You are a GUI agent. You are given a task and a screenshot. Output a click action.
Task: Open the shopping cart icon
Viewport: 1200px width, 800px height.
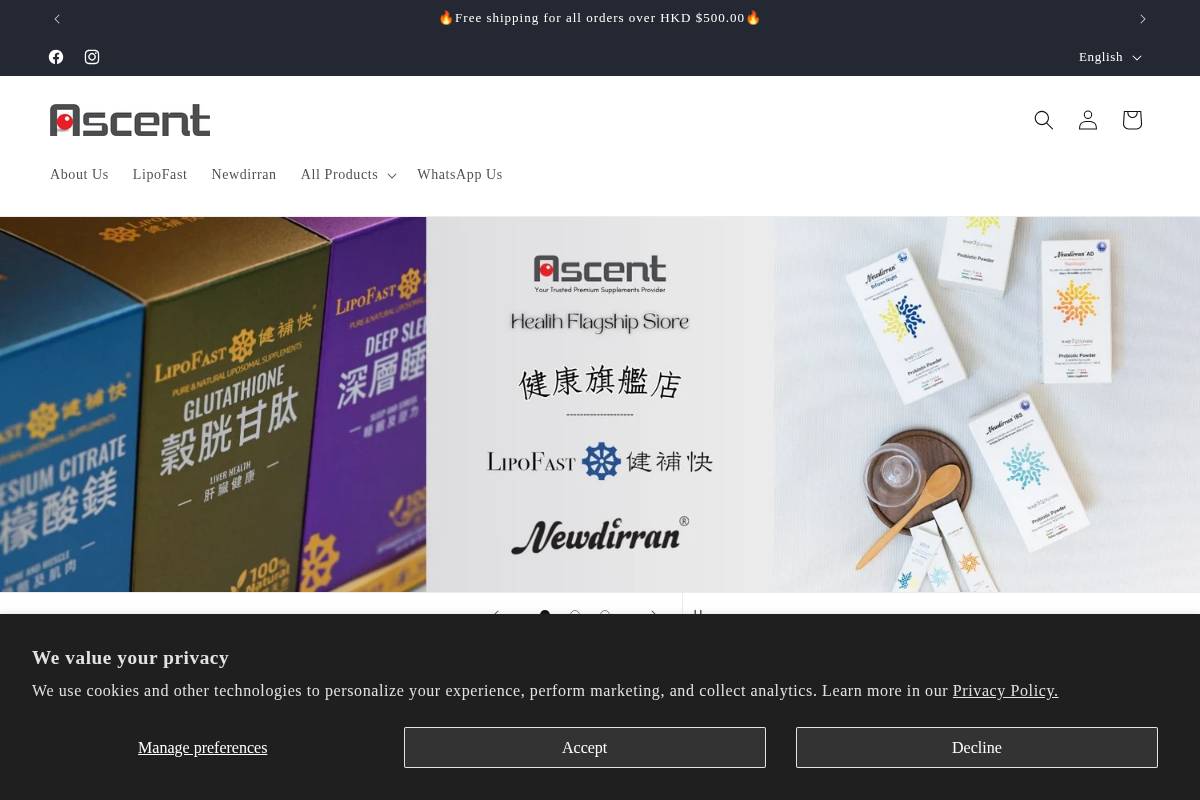(x=1132, y=120)
